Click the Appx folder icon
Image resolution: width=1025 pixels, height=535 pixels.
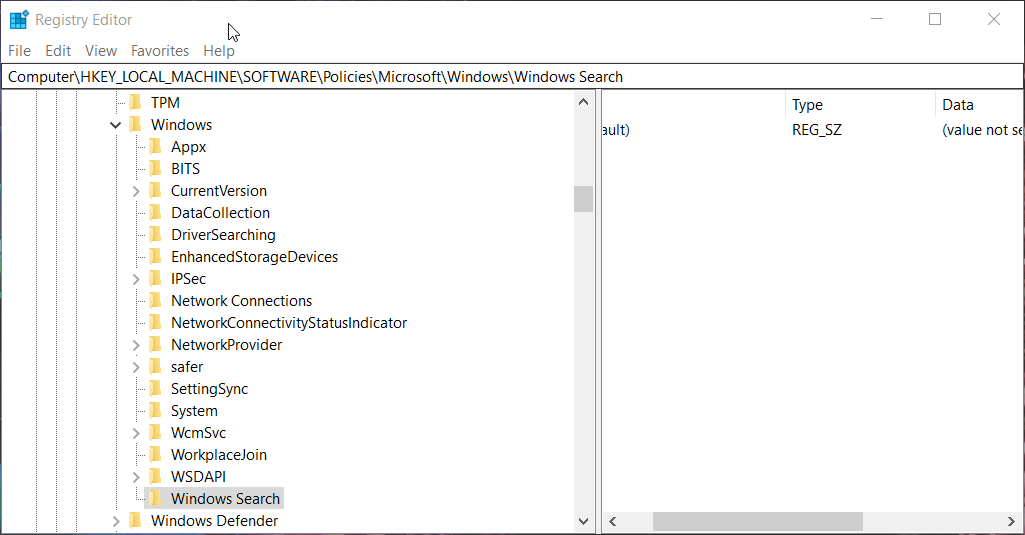(156, 147)
